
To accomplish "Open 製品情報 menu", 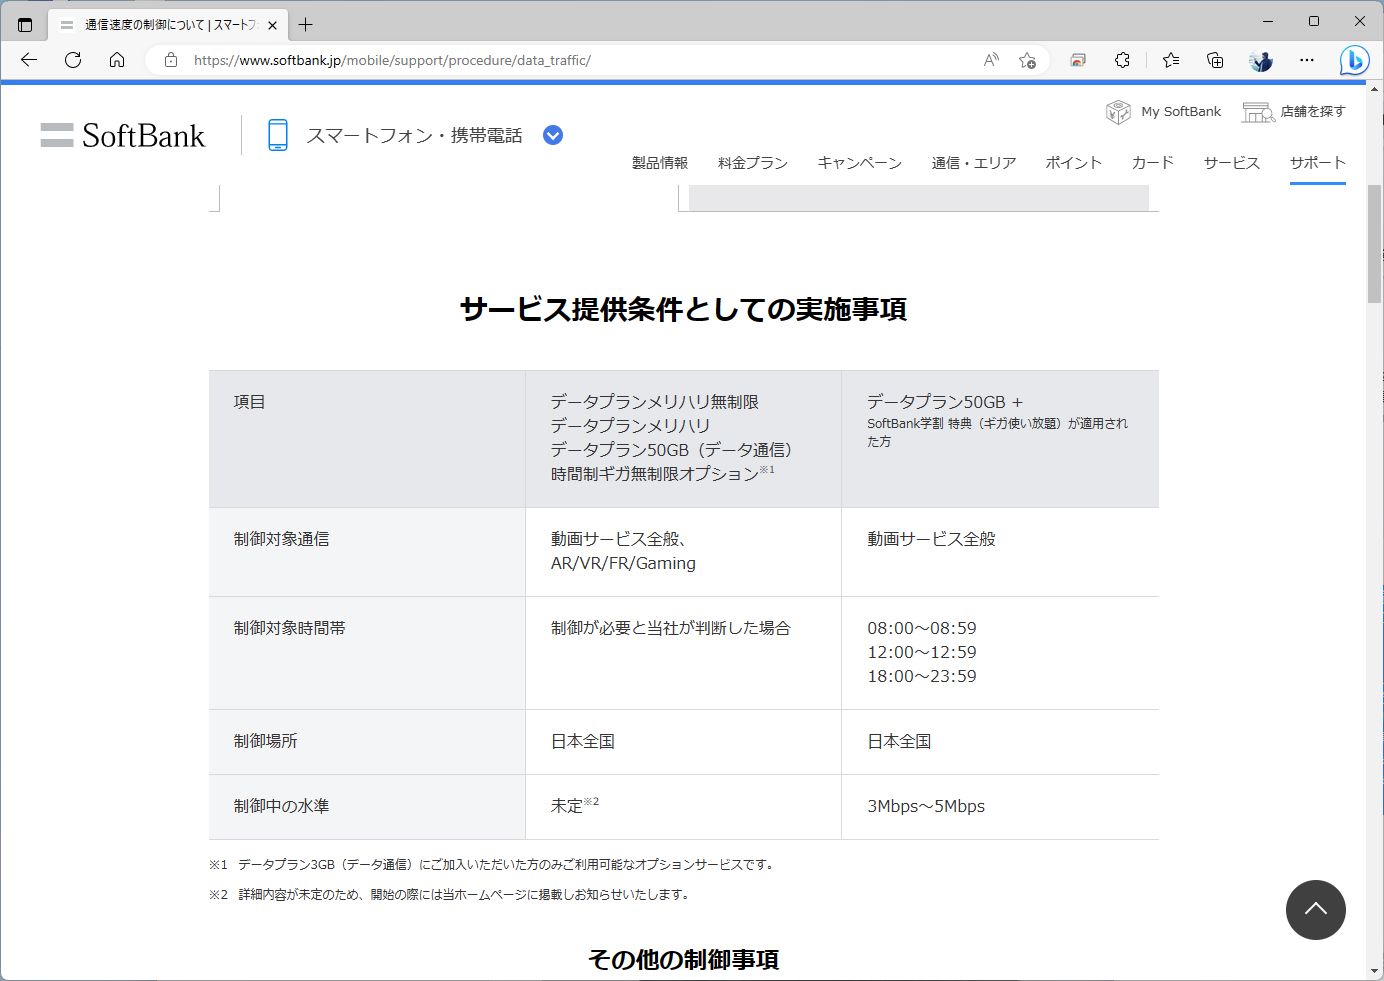I will click(660, 163).
